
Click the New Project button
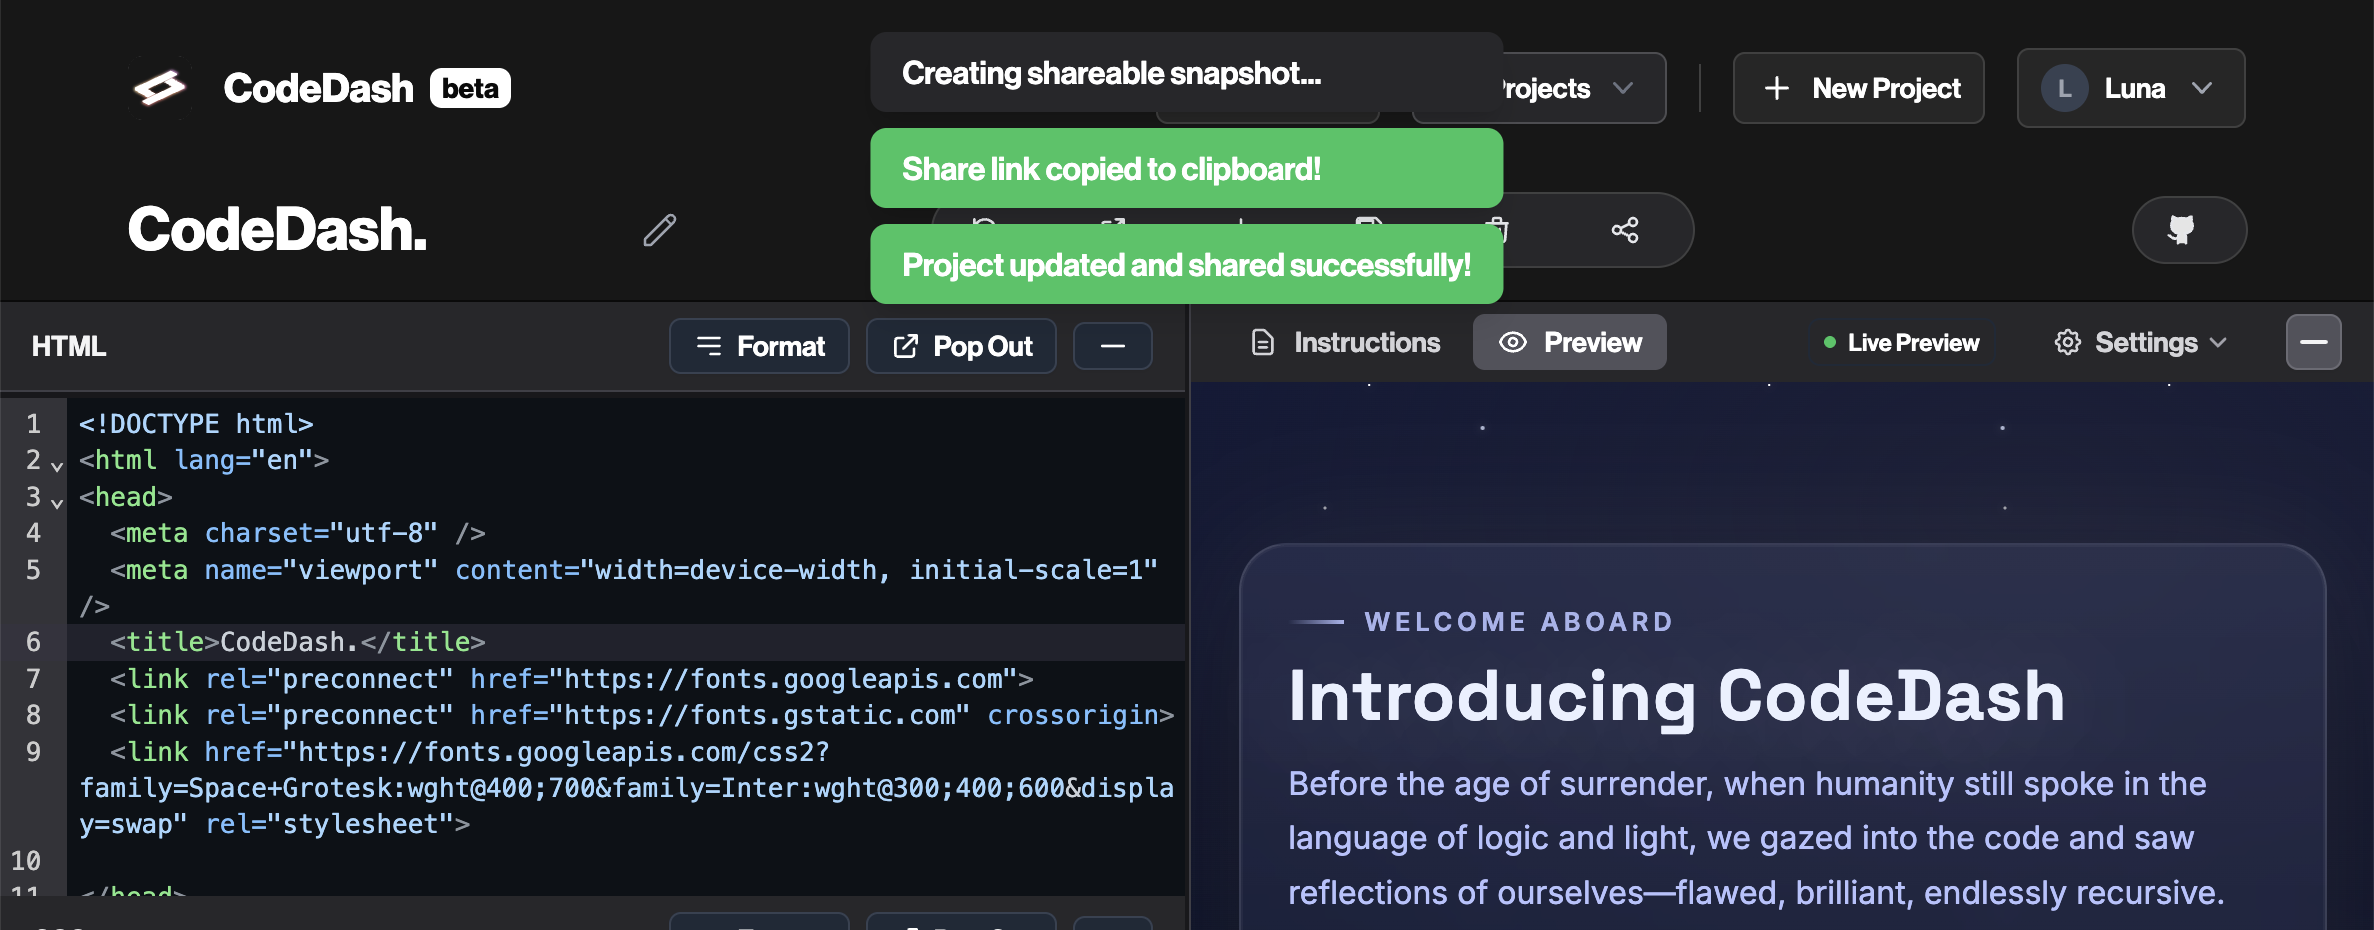[1858, 88]
